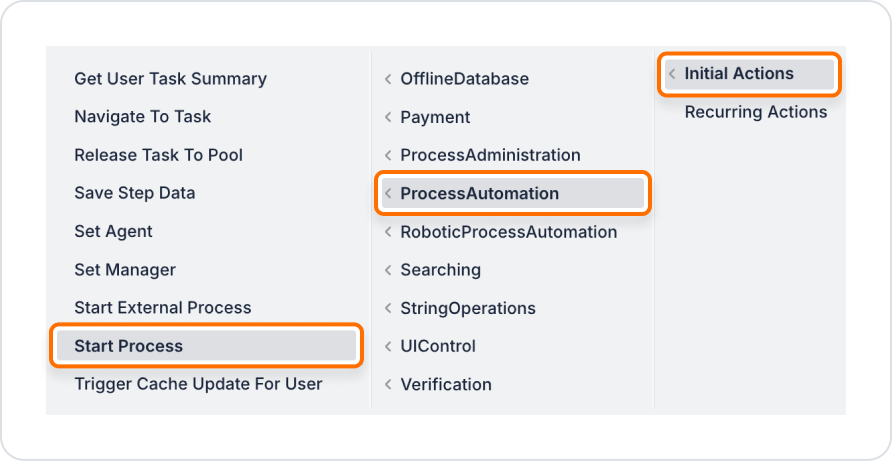This screenshot has height=461, width=892.
Task: Select the Save Step Data action
Action: coord(134,193)
